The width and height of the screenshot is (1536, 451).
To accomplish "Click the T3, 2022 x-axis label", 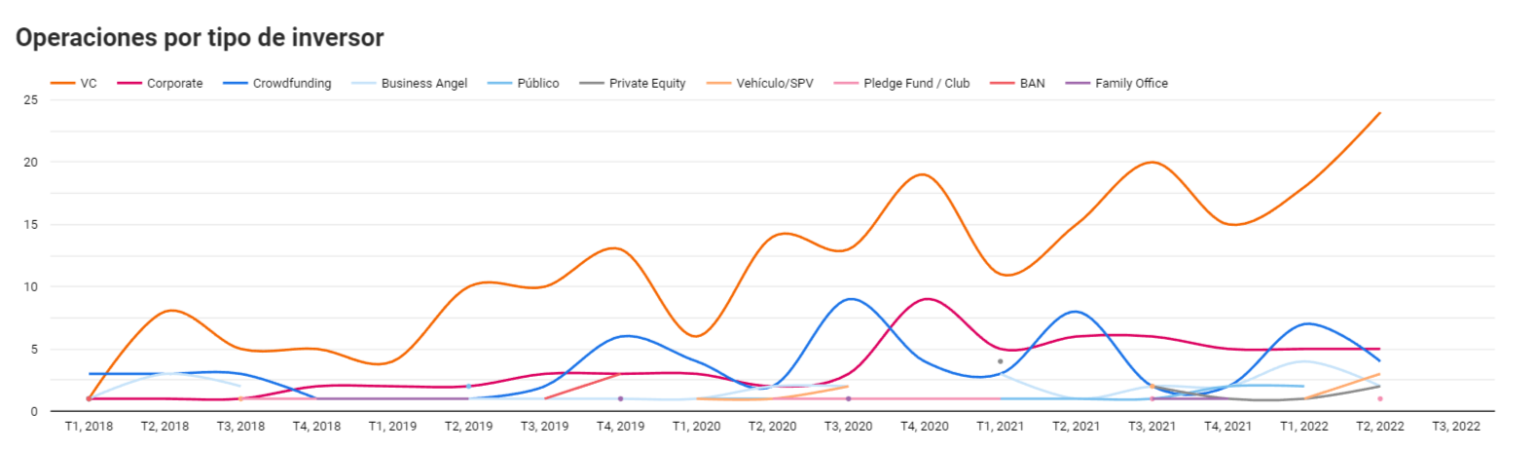I will (1455, 425).
